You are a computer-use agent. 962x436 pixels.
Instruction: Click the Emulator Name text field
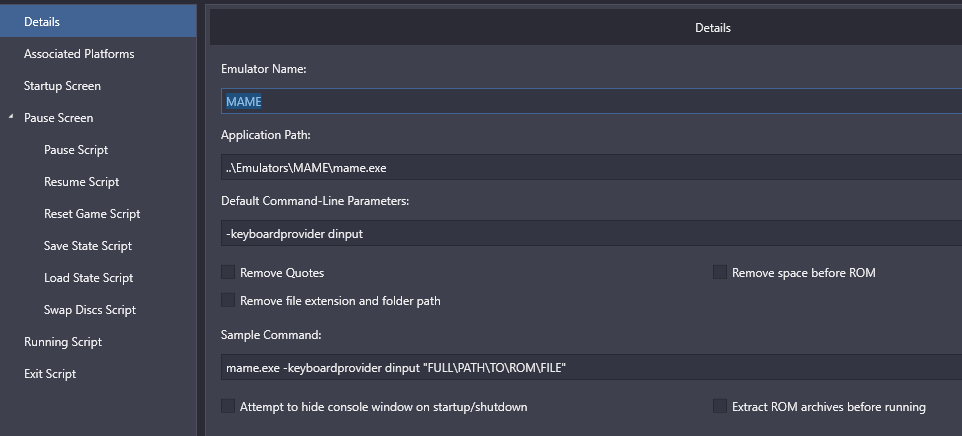[x=590, y=101]
